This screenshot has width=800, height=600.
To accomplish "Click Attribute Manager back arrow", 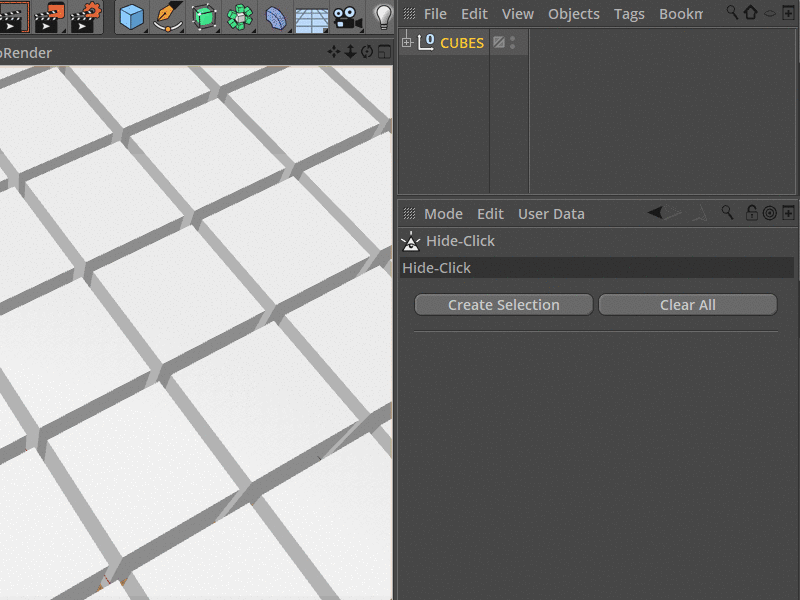I will pos(656,212).
